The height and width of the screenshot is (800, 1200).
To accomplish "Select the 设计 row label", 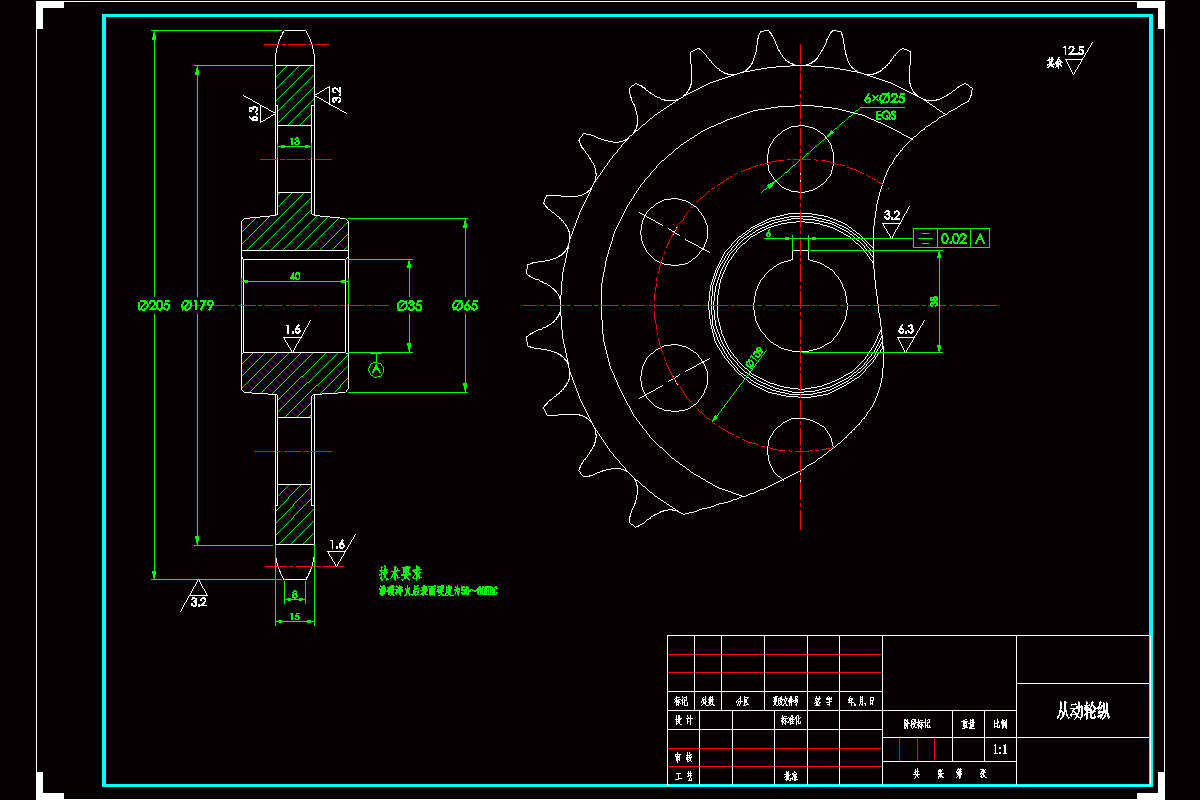I will 683,720.
